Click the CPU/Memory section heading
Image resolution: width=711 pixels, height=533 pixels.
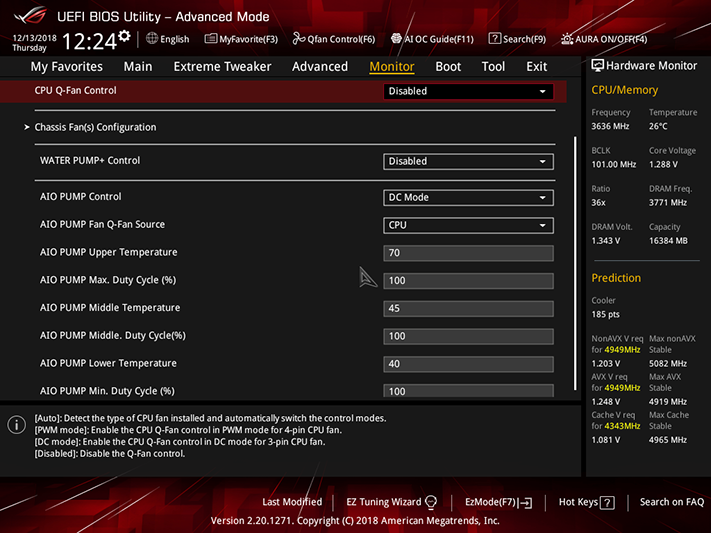pyautogui.click(x=624, y=90)
